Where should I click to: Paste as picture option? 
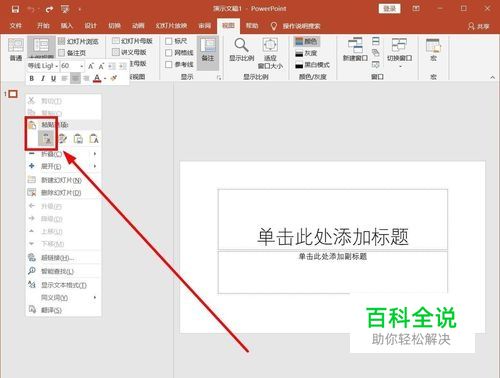pos(78,138)
